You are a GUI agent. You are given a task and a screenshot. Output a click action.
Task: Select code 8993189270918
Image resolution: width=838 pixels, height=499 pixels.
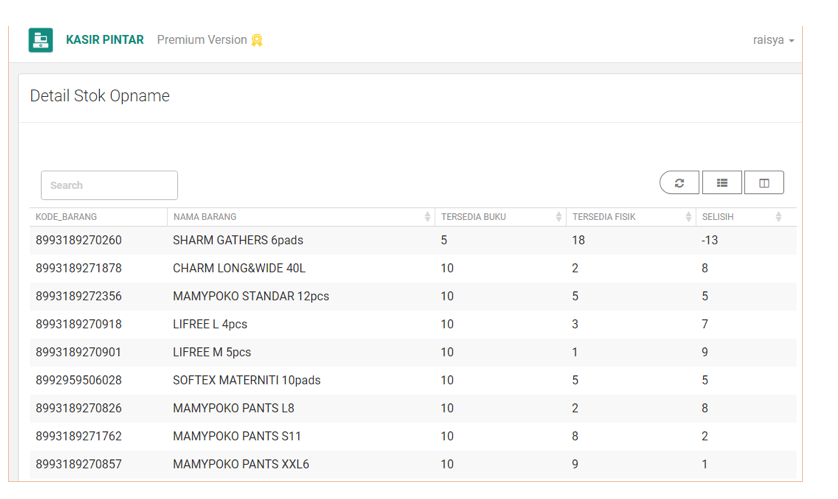point(79,324)
